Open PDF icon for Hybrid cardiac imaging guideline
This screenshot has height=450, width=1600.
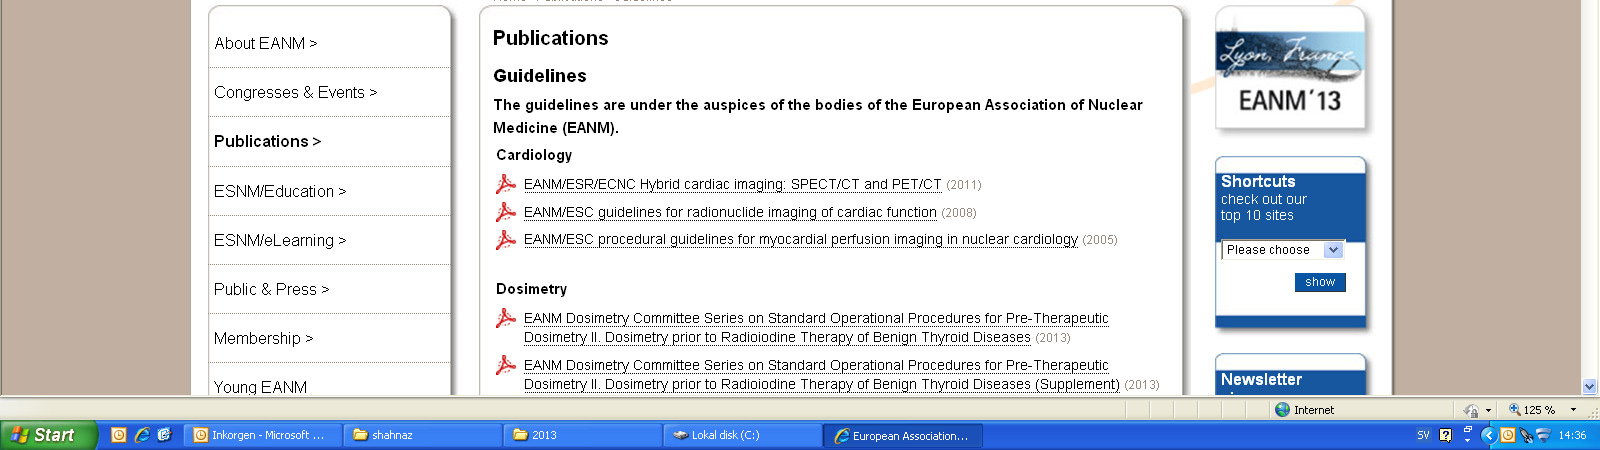[x=506, y=184]
